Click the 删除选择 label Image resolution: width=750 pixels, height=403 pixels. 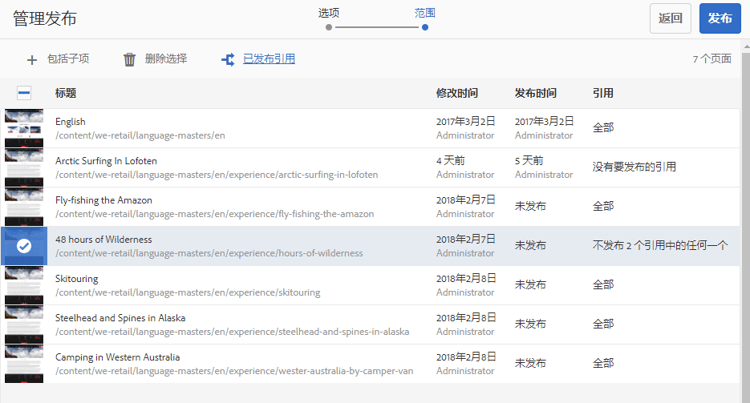coord(166,59)
